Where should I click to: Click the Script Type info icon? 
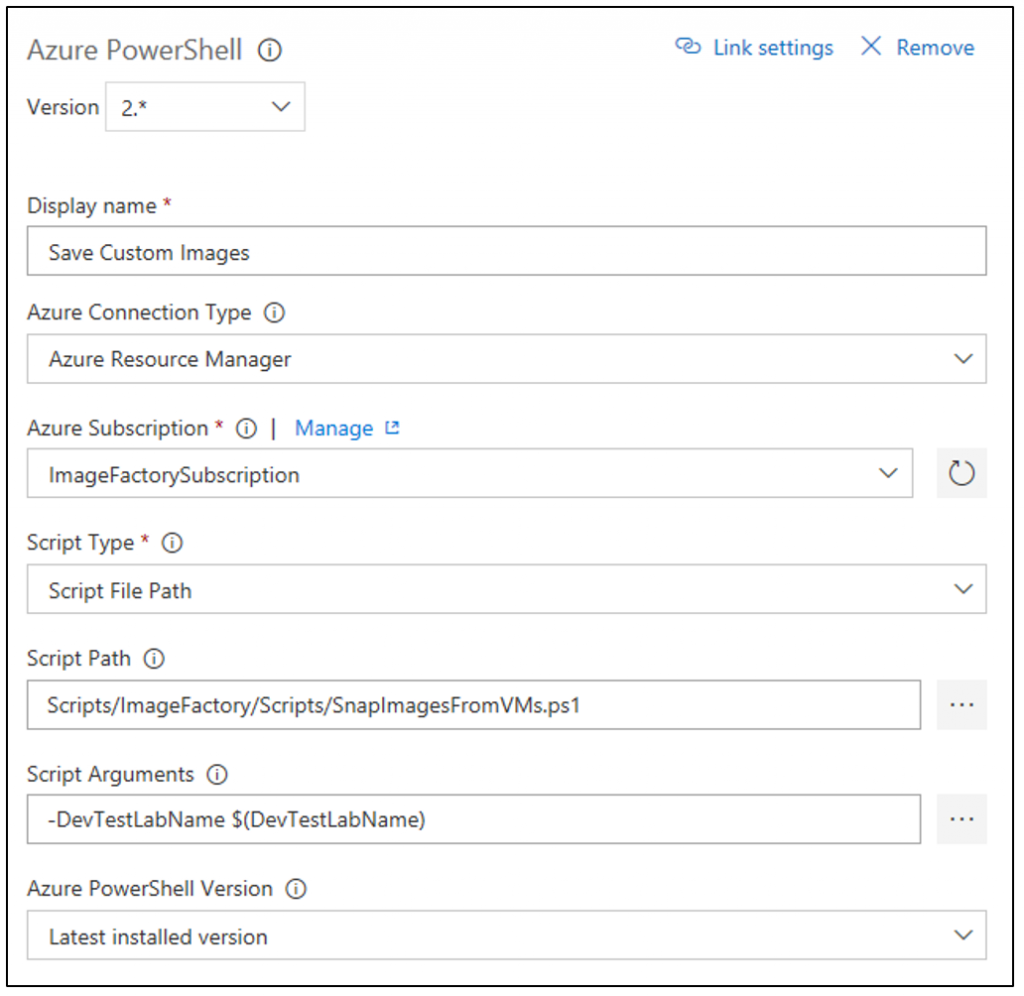click(x=173, y=544)
